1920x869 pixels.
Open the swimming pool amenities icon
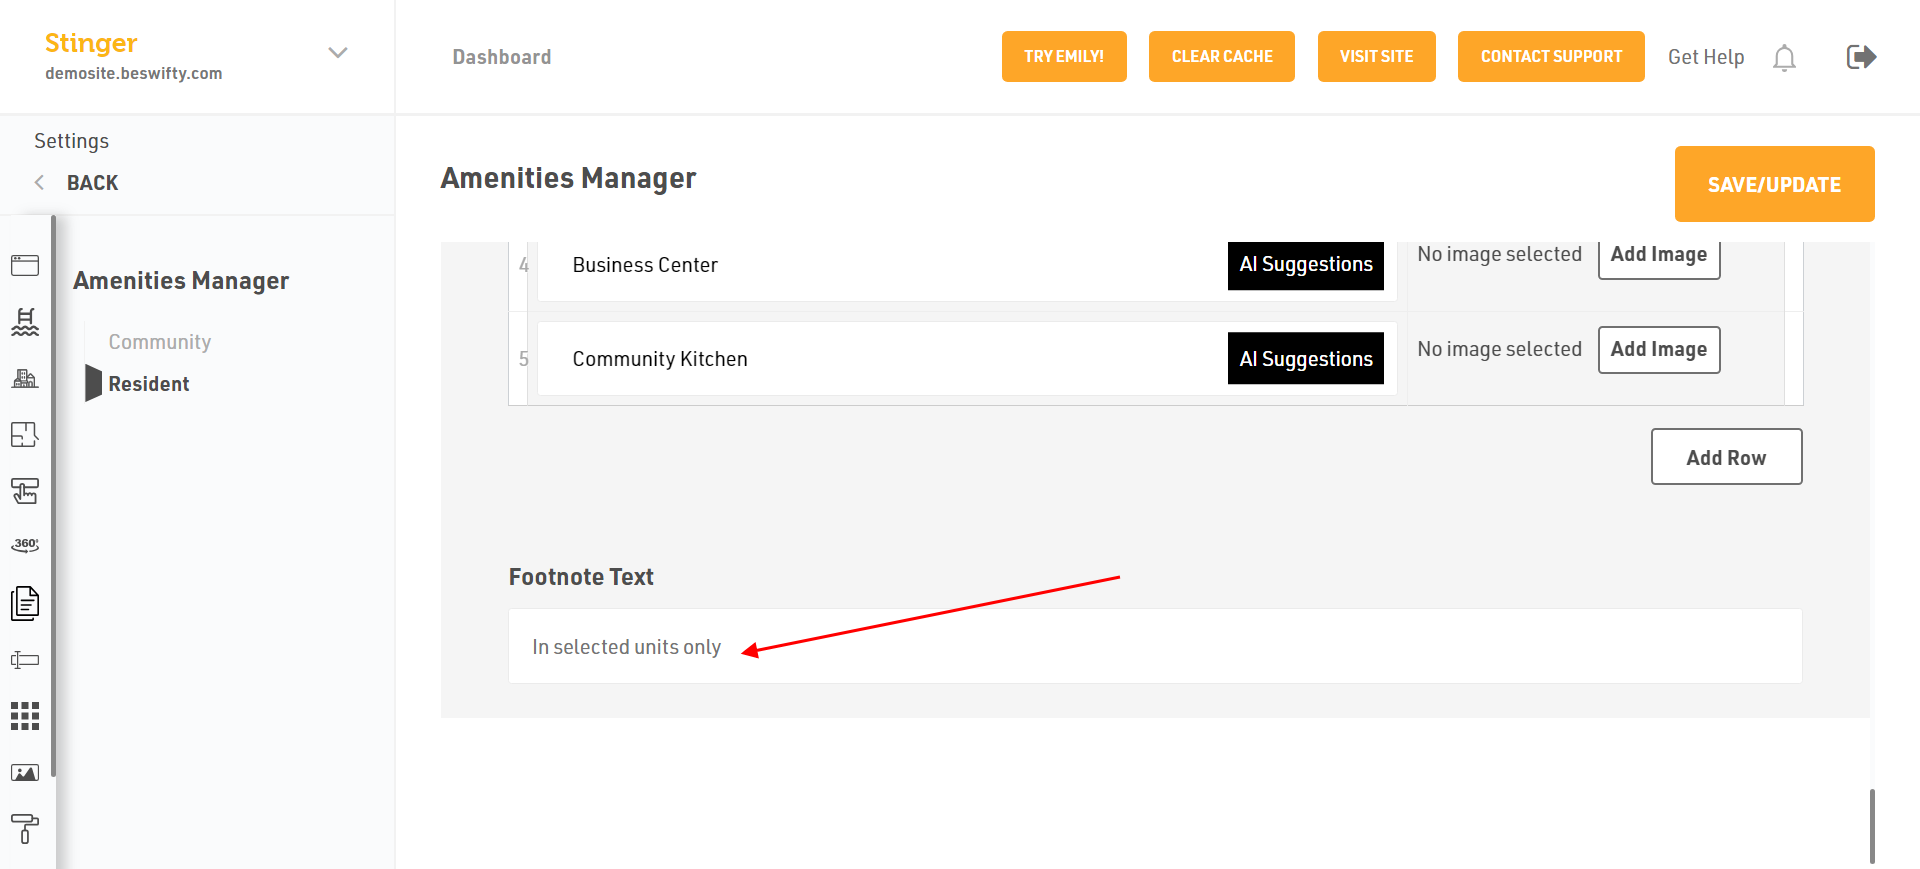pyautogui.click(x=25, y=322)
